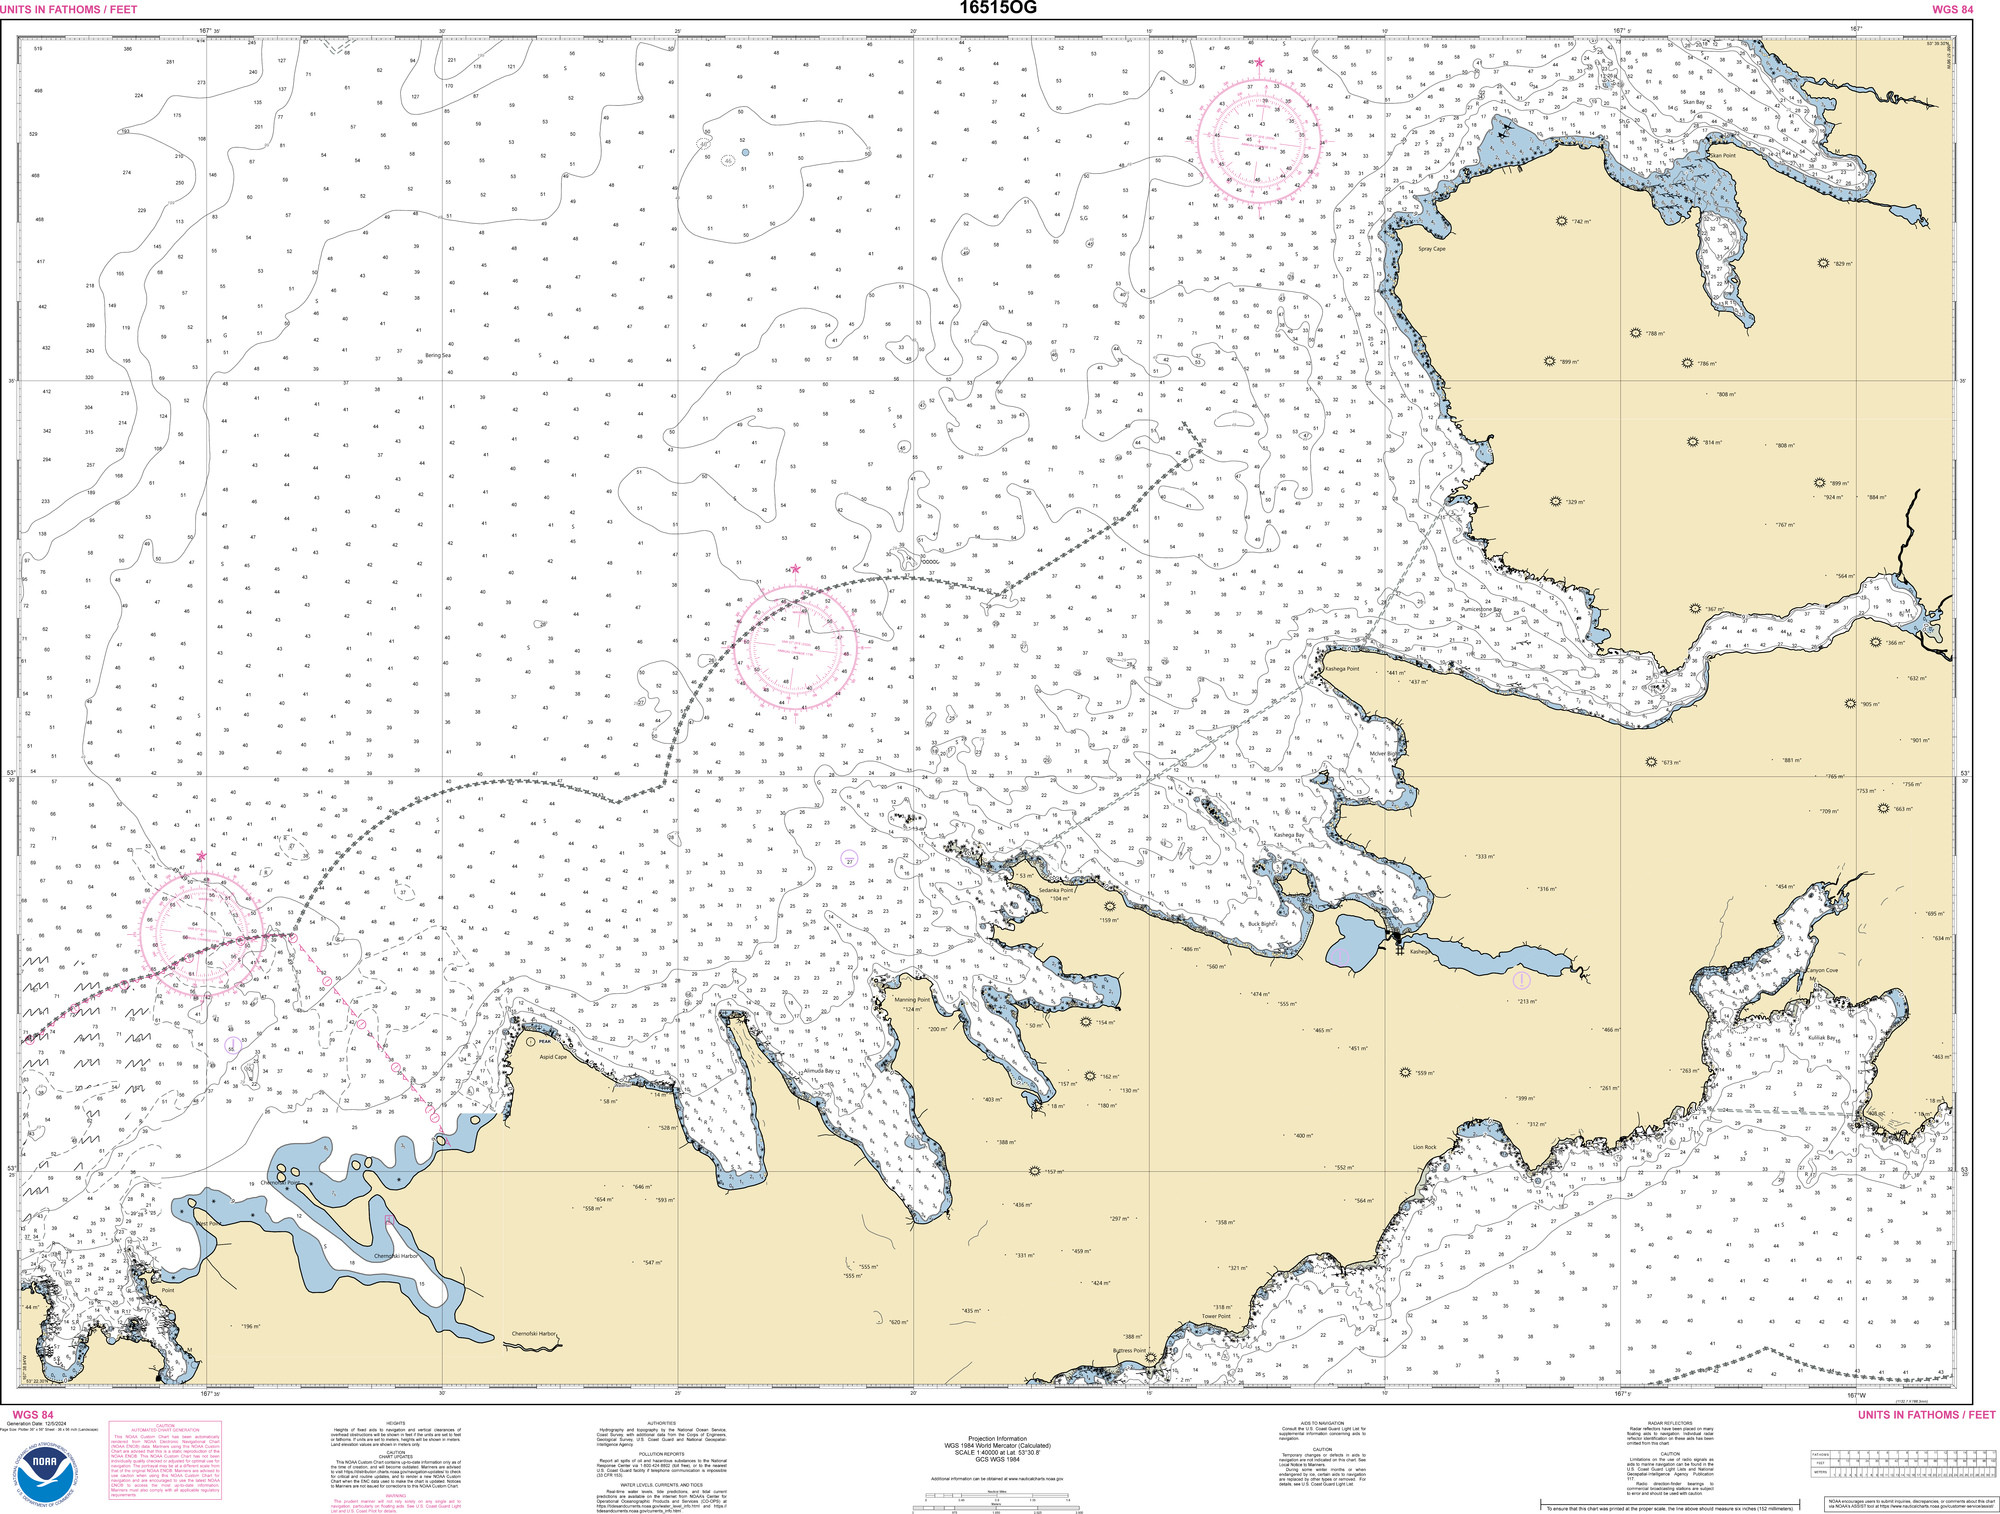Click the Kashega Point label
Image resolution: width=2000 pixels, height=1514 pixels.
1342,668
